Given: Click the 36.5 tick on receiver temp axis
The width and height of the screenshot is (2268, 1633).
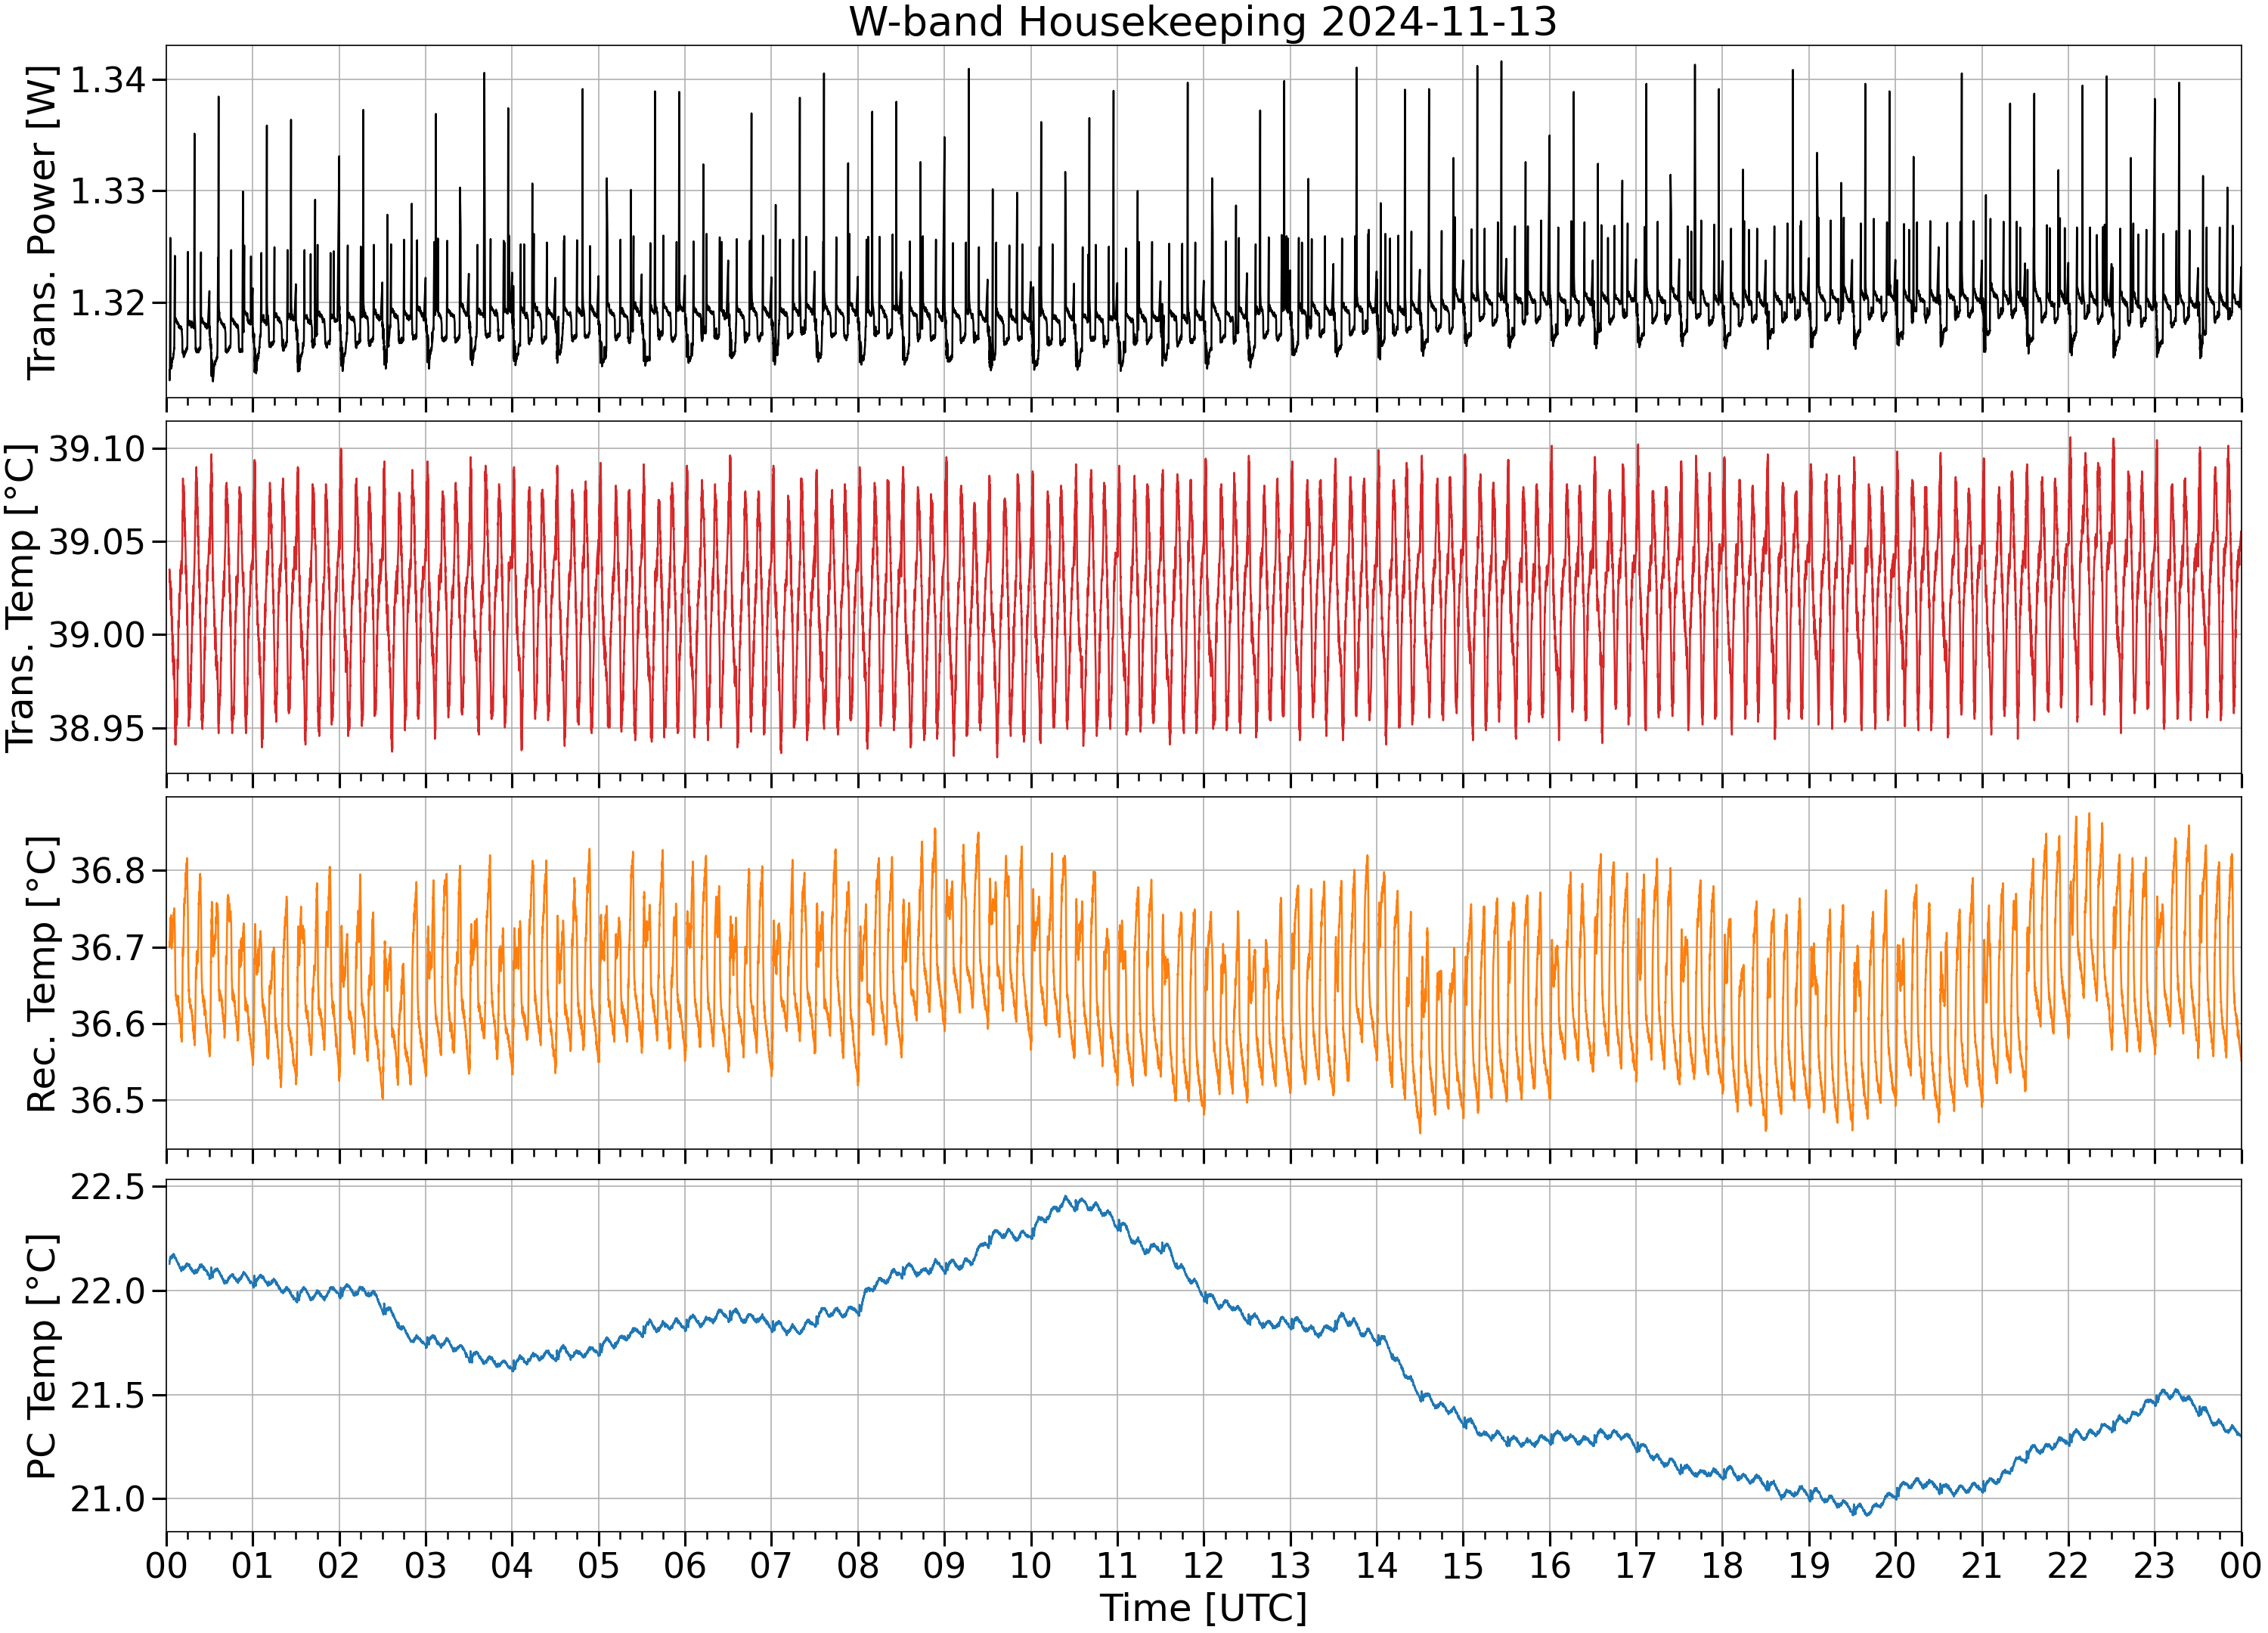Looking at the screenshot, I should (x=107, y=1101).
